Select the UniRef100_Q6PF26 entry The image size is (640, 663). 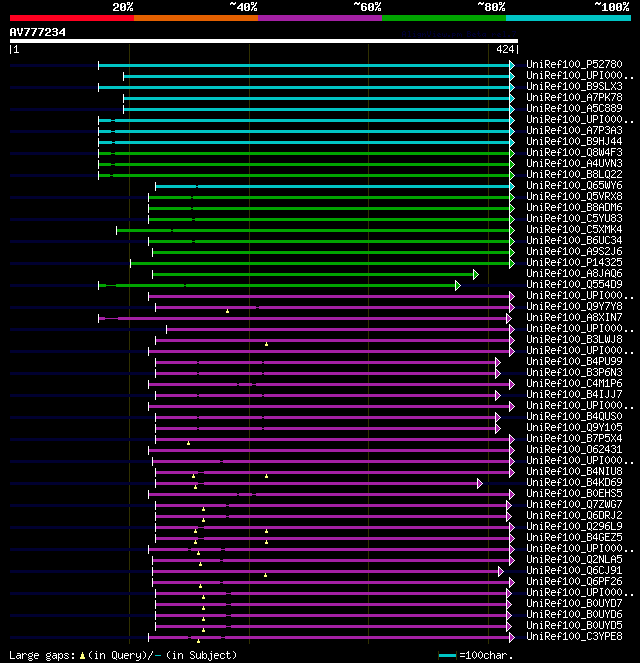tap(574, 581)
